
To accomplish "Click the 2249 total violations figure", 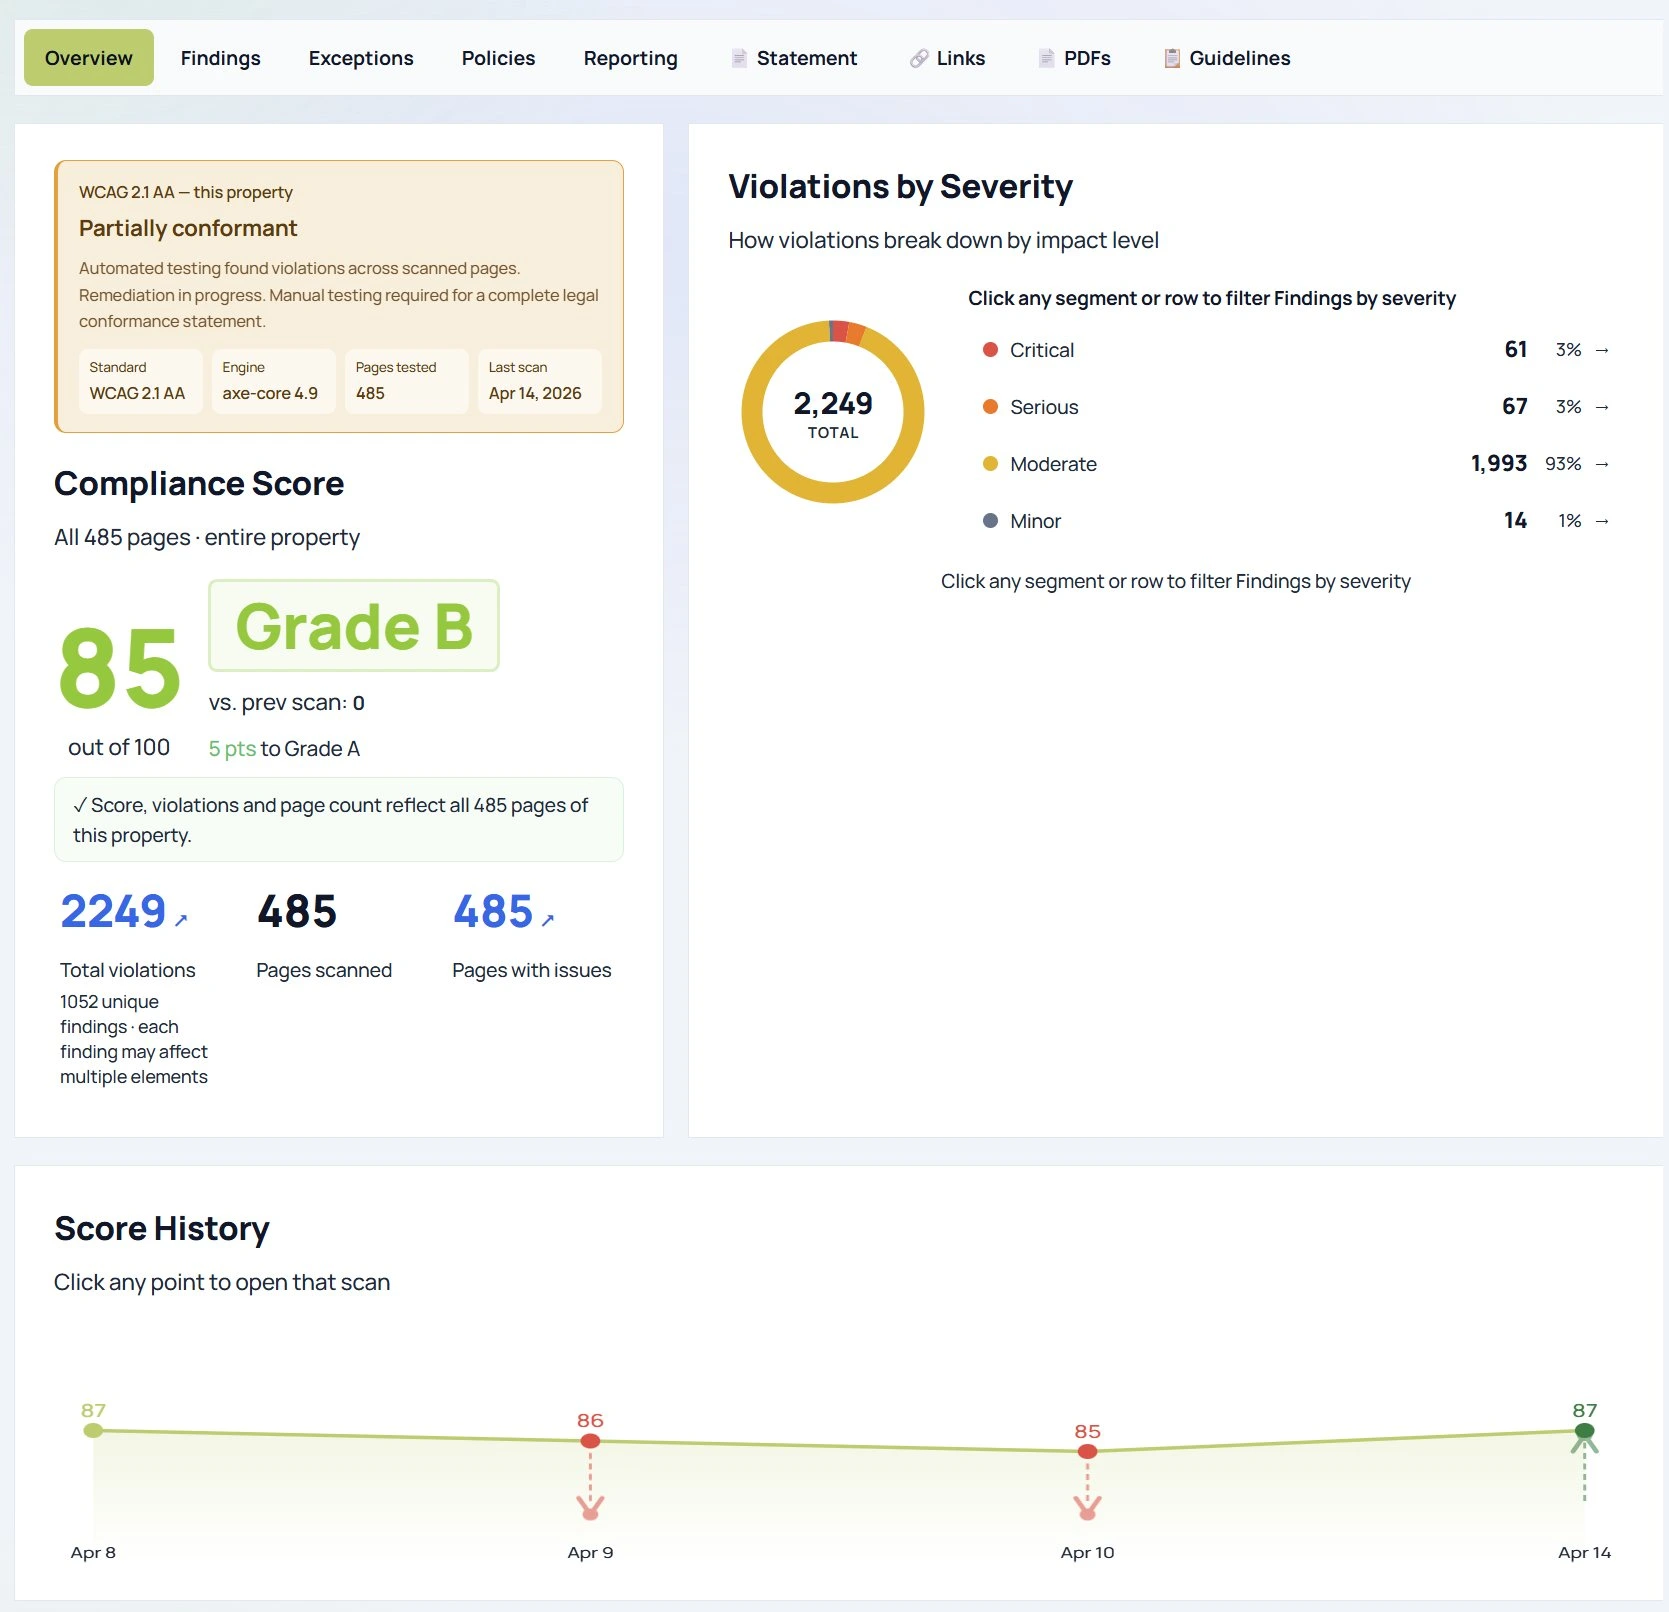I will coord(113,911).
